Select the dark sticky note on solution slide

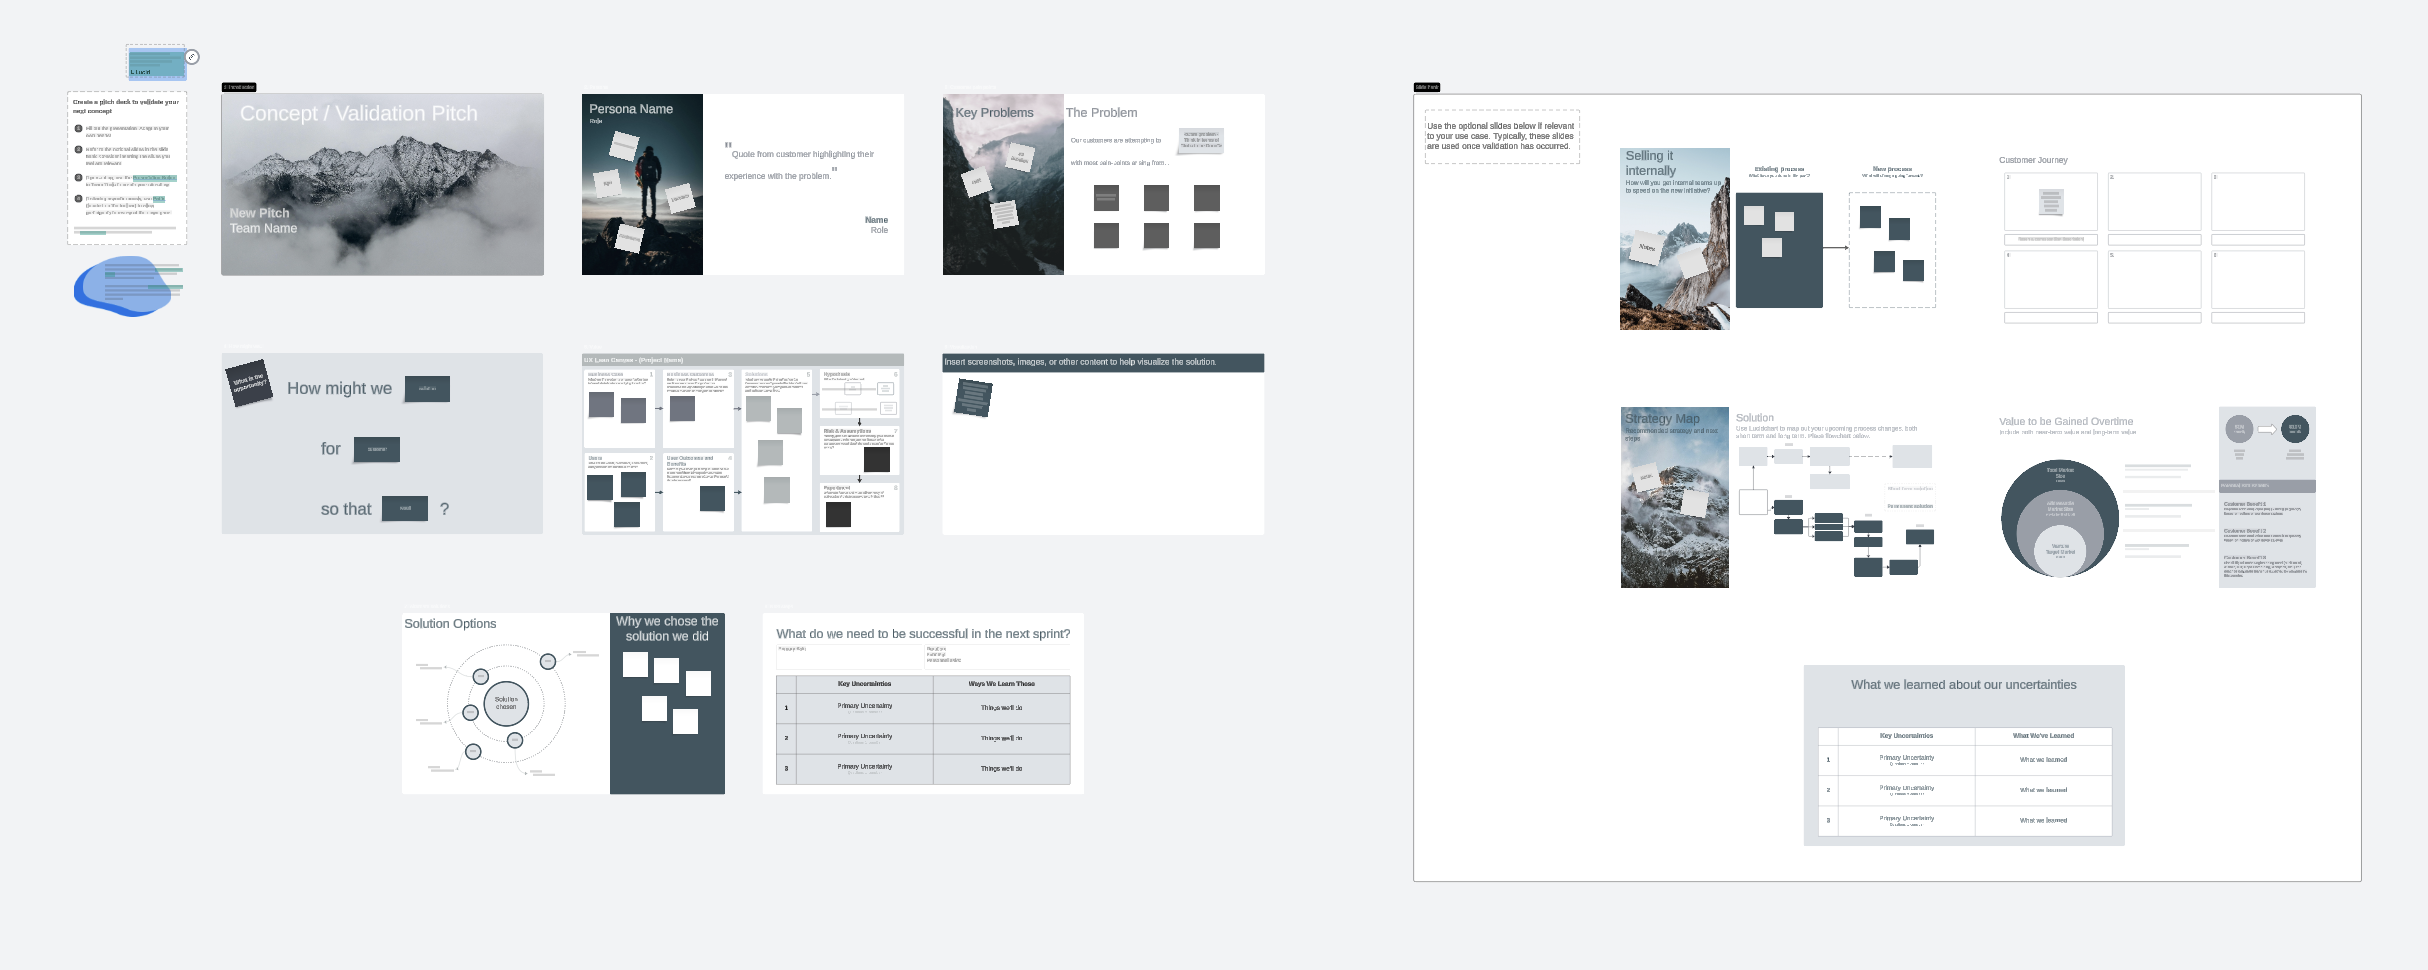click(x=972, y=397)
